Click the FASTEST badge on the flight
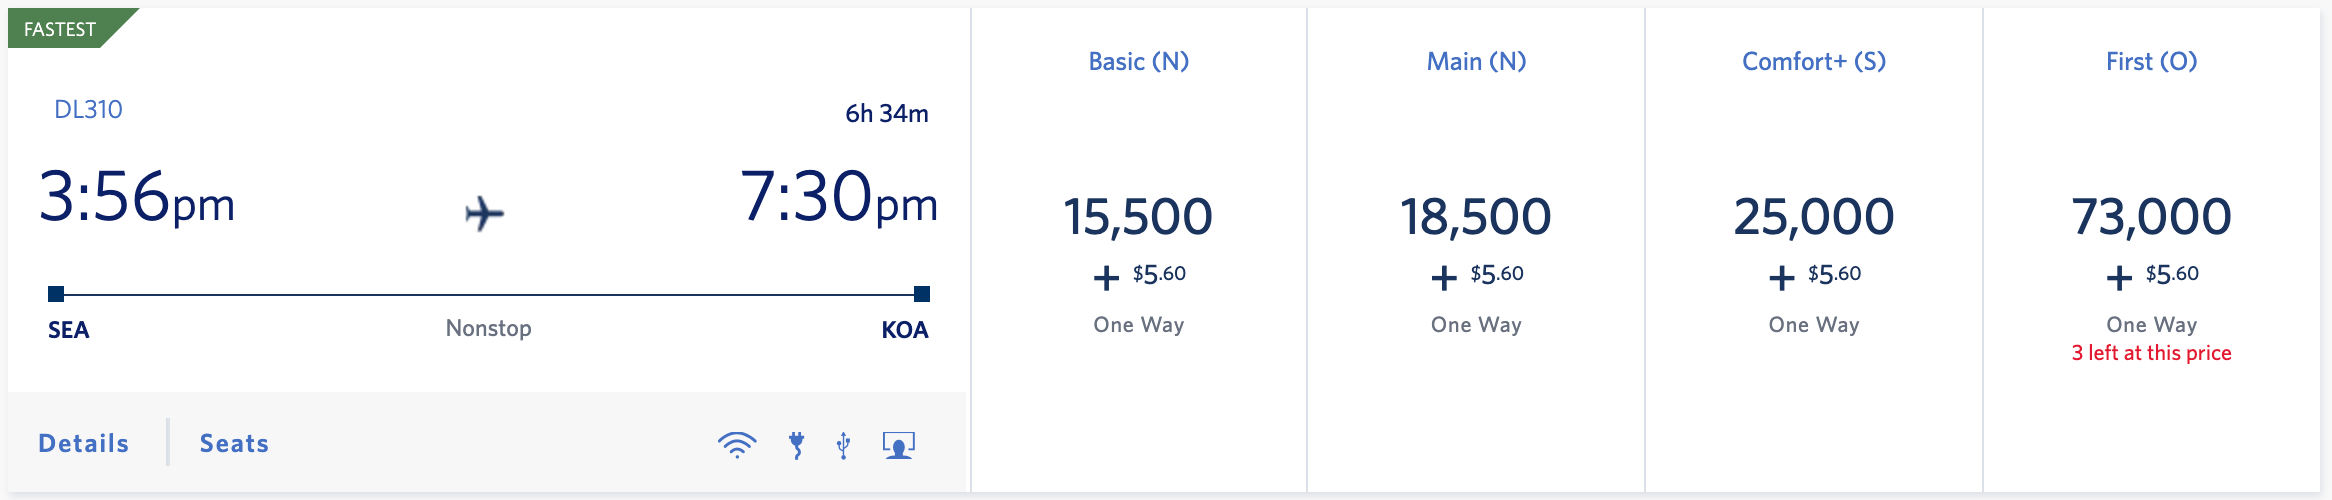The width and height of the screenshot is (2332, 500). (x=60, y=29)
